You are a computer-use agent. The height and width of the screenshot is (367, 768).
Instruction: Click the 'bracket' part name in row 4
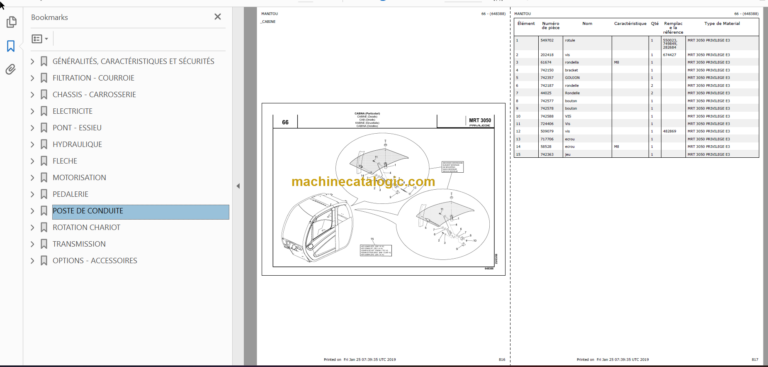click(572, 70)
